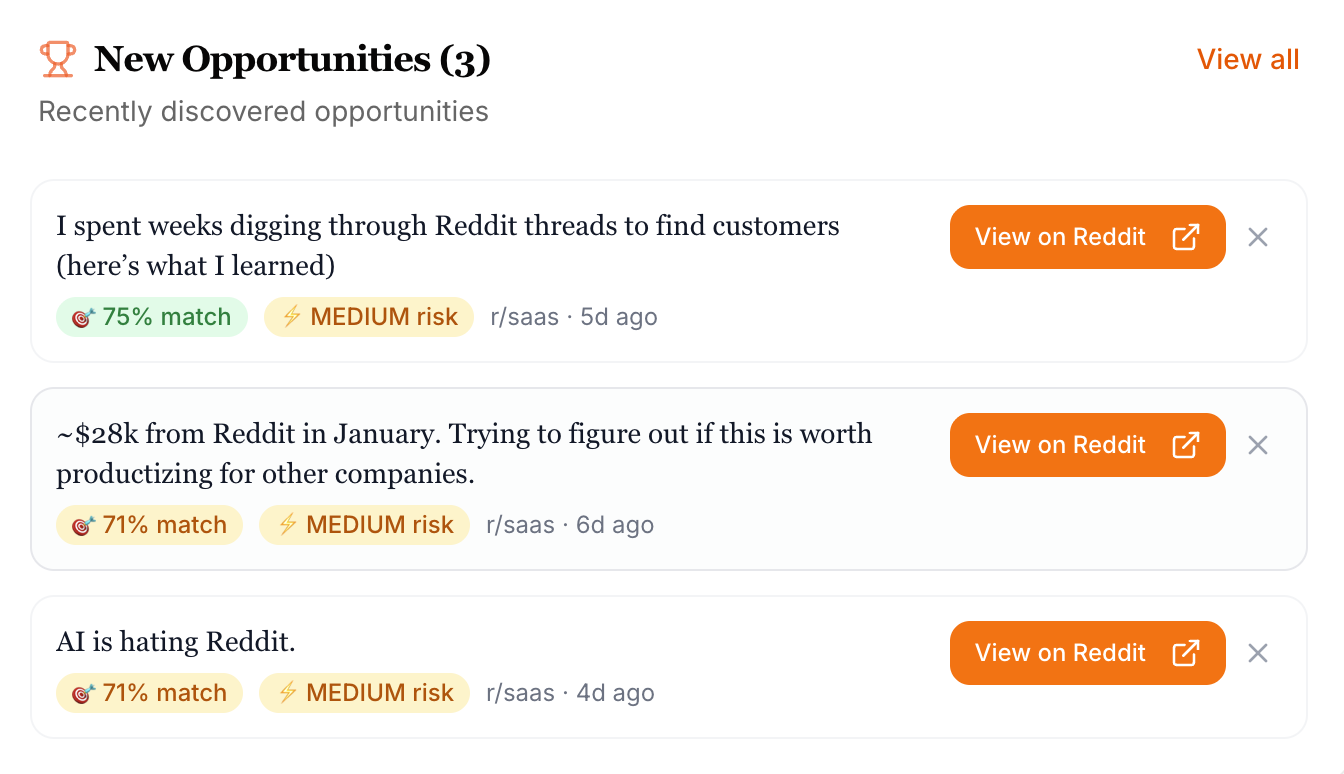Dismiss the AI is hating Reddit opportunity
Image resolution: width=1344 pixels, height=774 pixels.
pyautogui.click(x=1257, y=653)
